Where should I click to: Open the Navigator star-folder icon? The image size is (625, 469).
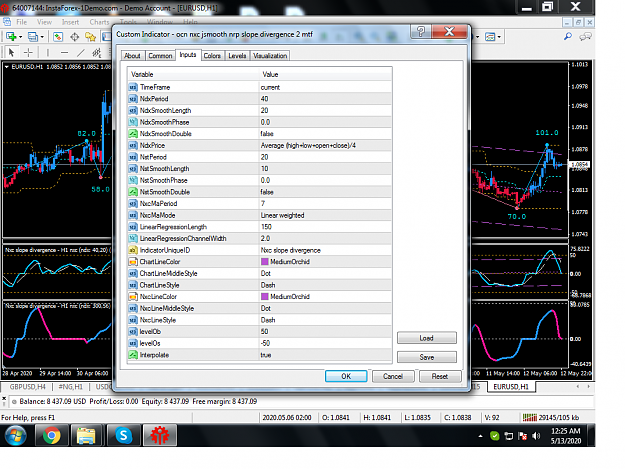click(90, 37)
